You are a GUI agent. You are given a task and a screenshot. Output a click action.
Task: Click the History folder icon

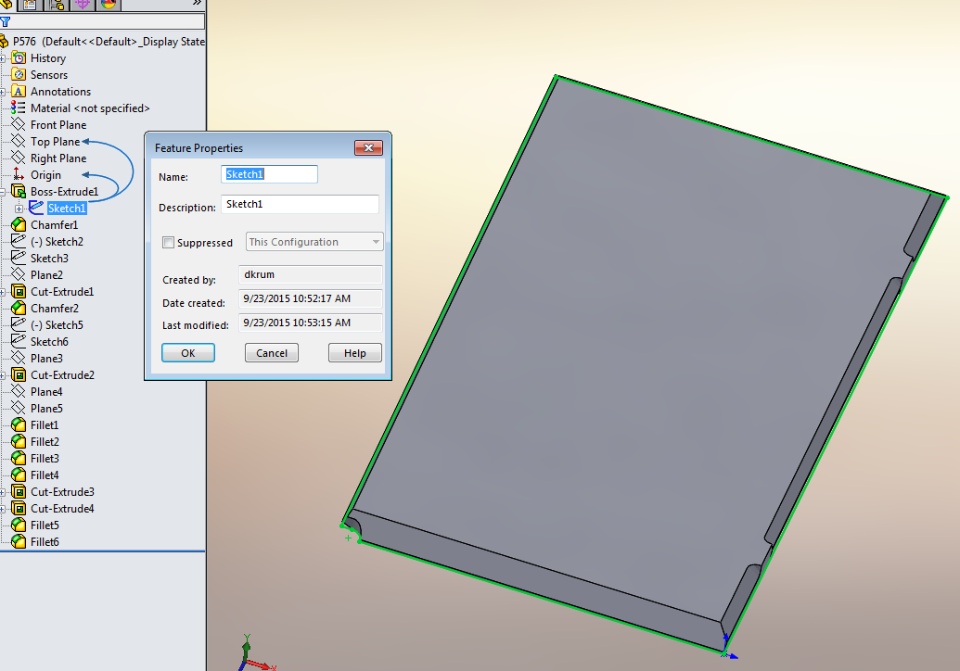[19, 58]
